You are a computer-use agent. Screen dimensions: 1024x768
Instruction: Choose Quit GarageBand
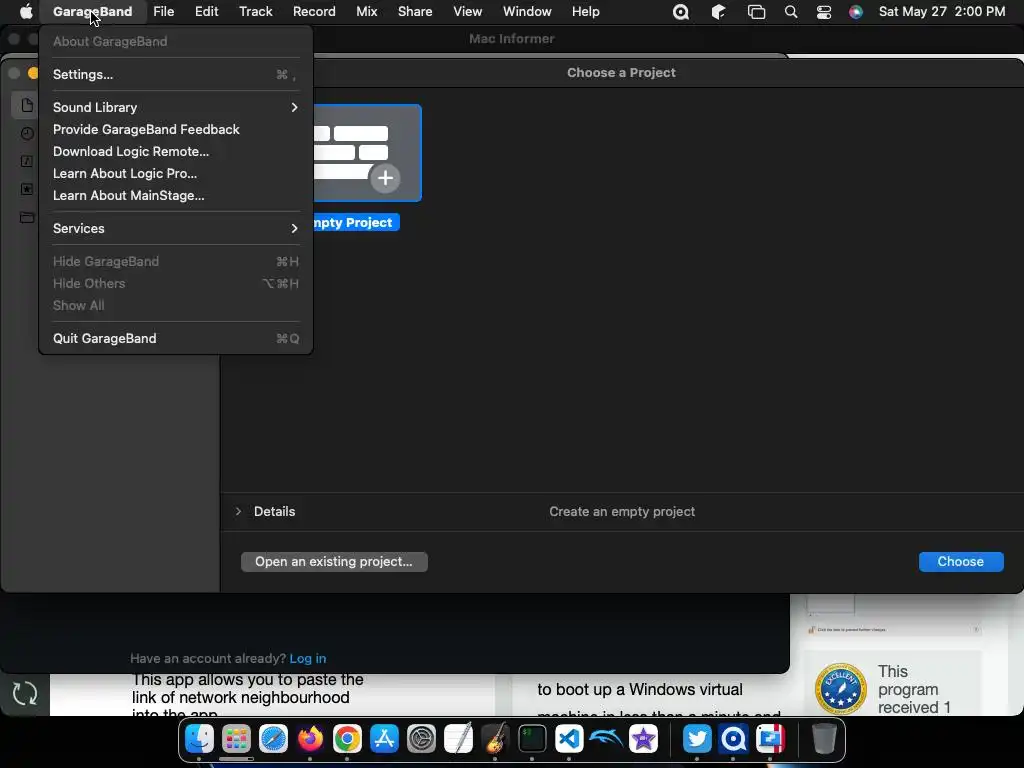point(176,338)
